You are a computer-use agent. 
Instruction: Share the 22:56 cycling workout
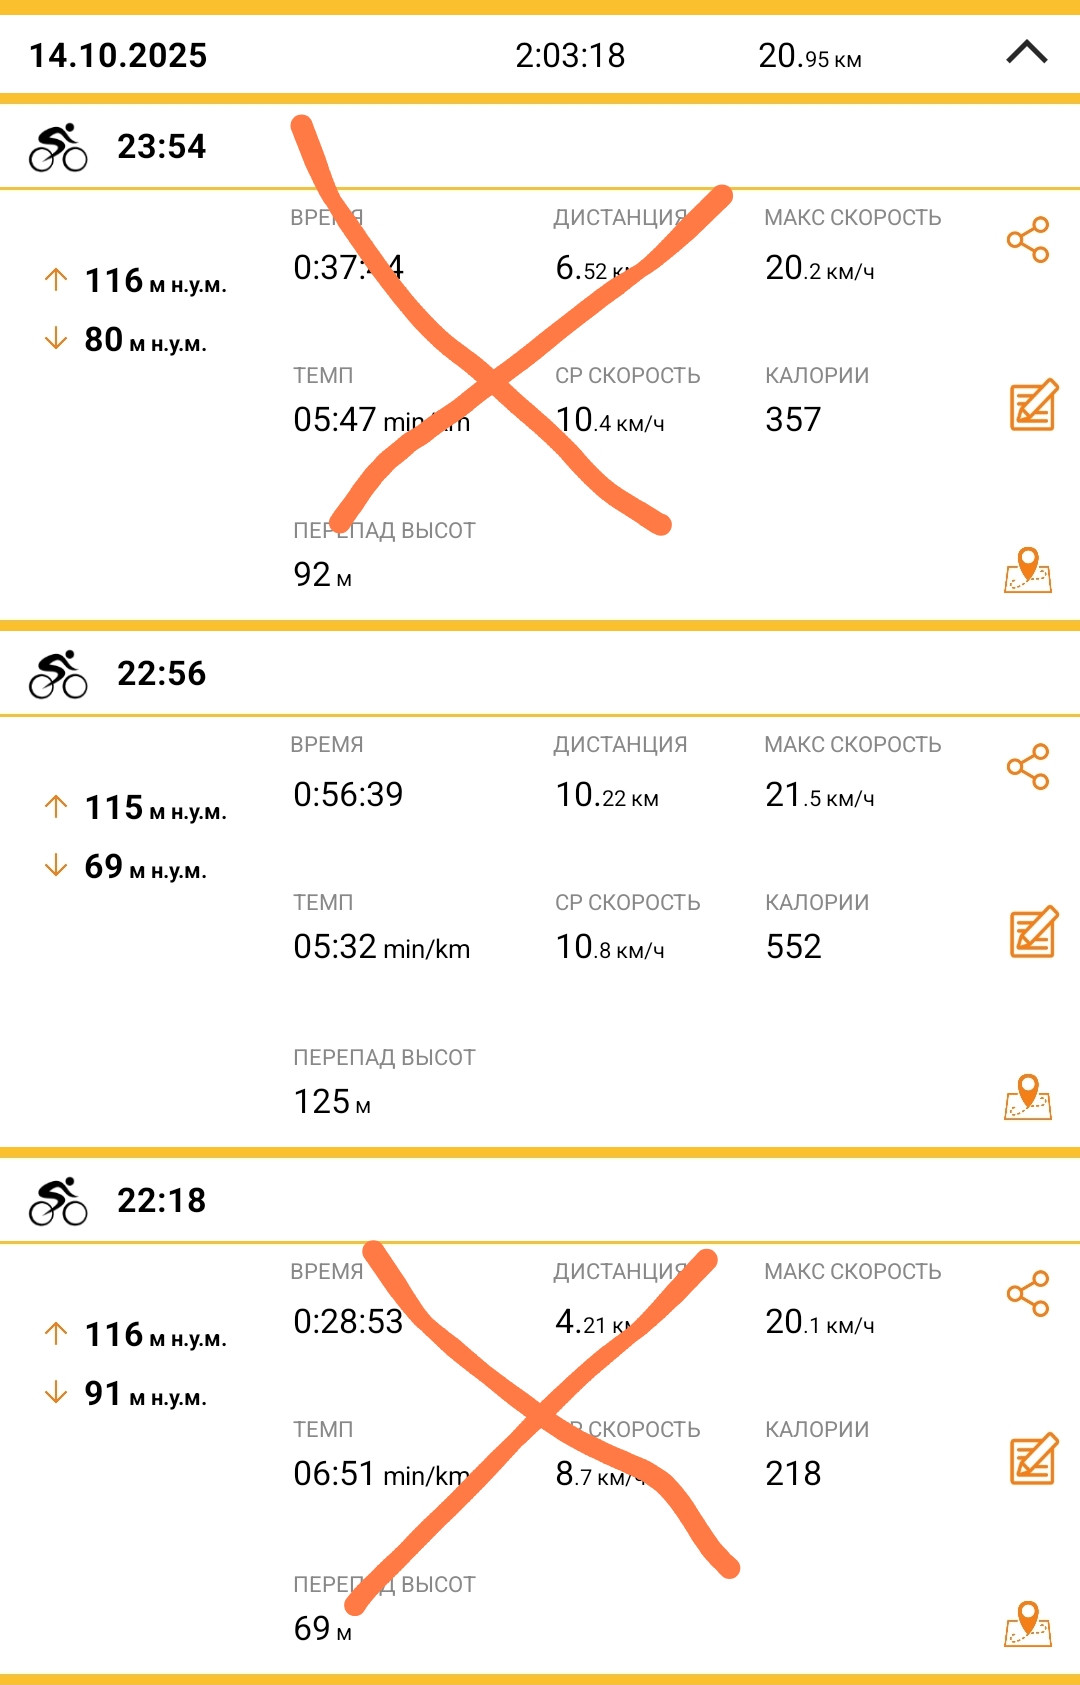[x=1028, y=767]
